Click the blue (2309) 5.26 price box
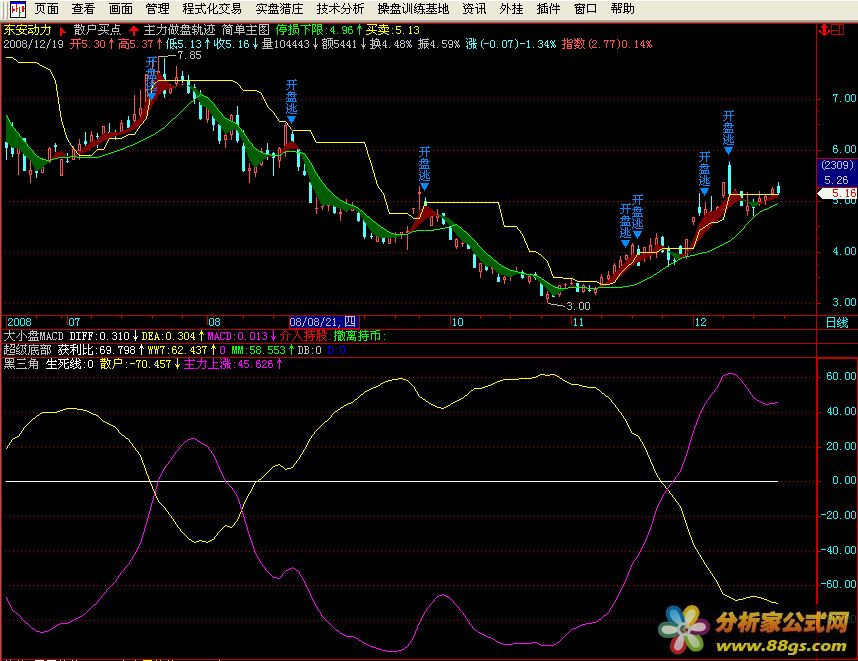Image resolution: width=858 pixels, height=661 pixels. [837, 172]
